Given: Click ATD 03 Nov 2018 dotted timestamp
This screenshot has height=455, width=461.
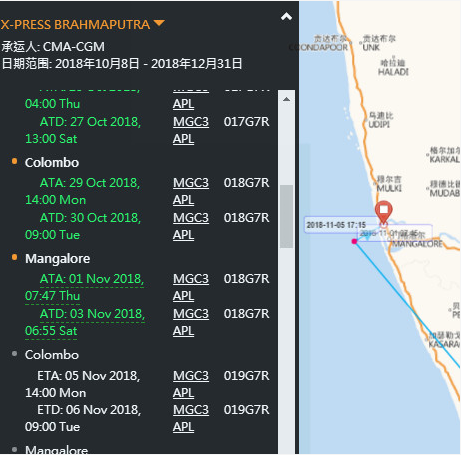Looking at the screenshot, I should coord(85,322).
